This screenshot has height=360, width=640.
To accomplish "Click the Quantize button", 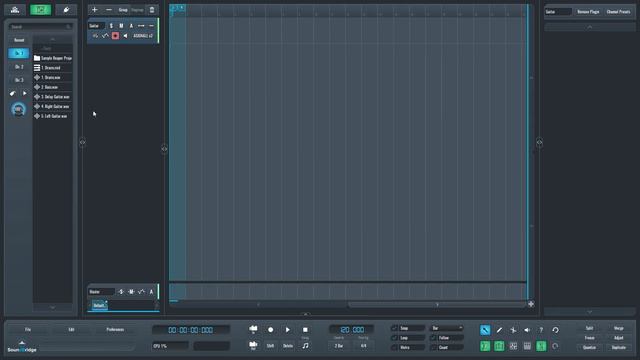I will click(589, 348).
